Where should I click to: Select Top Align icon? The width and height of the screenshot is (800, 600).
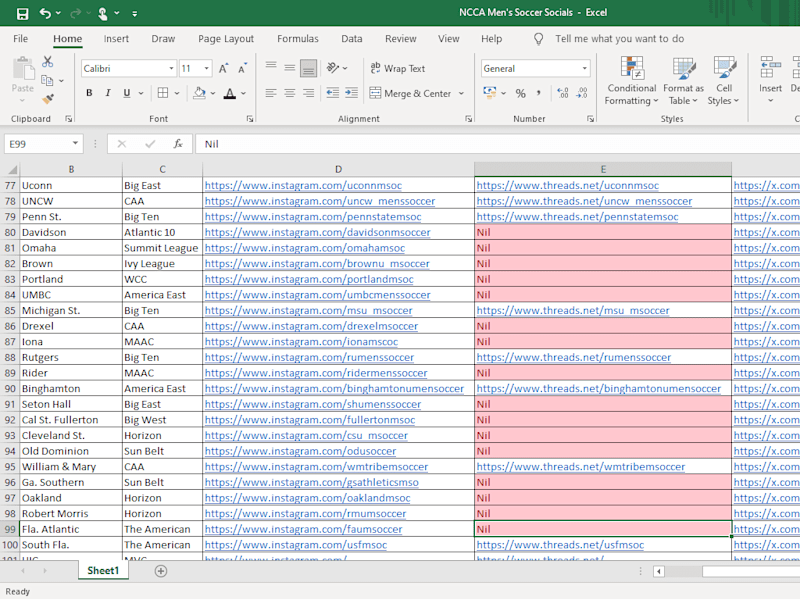271,67
